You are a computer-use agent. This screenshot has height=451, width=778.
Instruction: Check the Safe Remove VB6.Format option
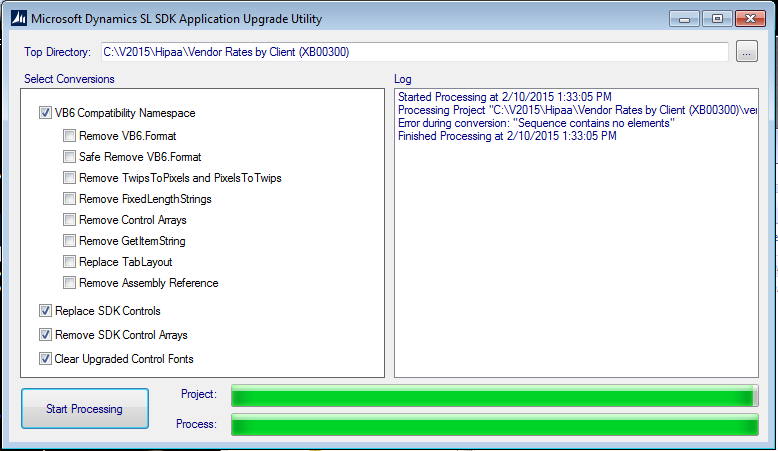(x=69, y=157)
